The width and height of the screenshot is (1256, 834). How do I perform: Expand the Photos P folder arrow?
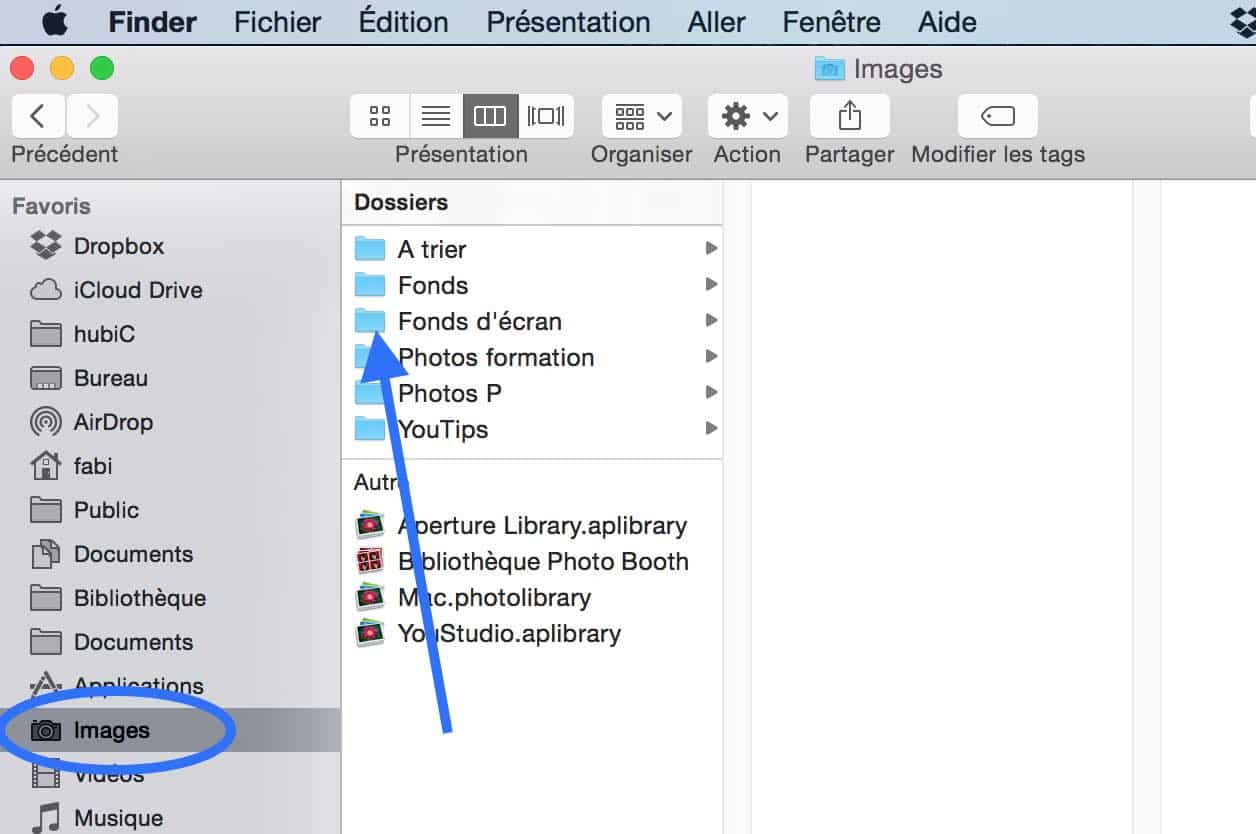pos(711,392)
